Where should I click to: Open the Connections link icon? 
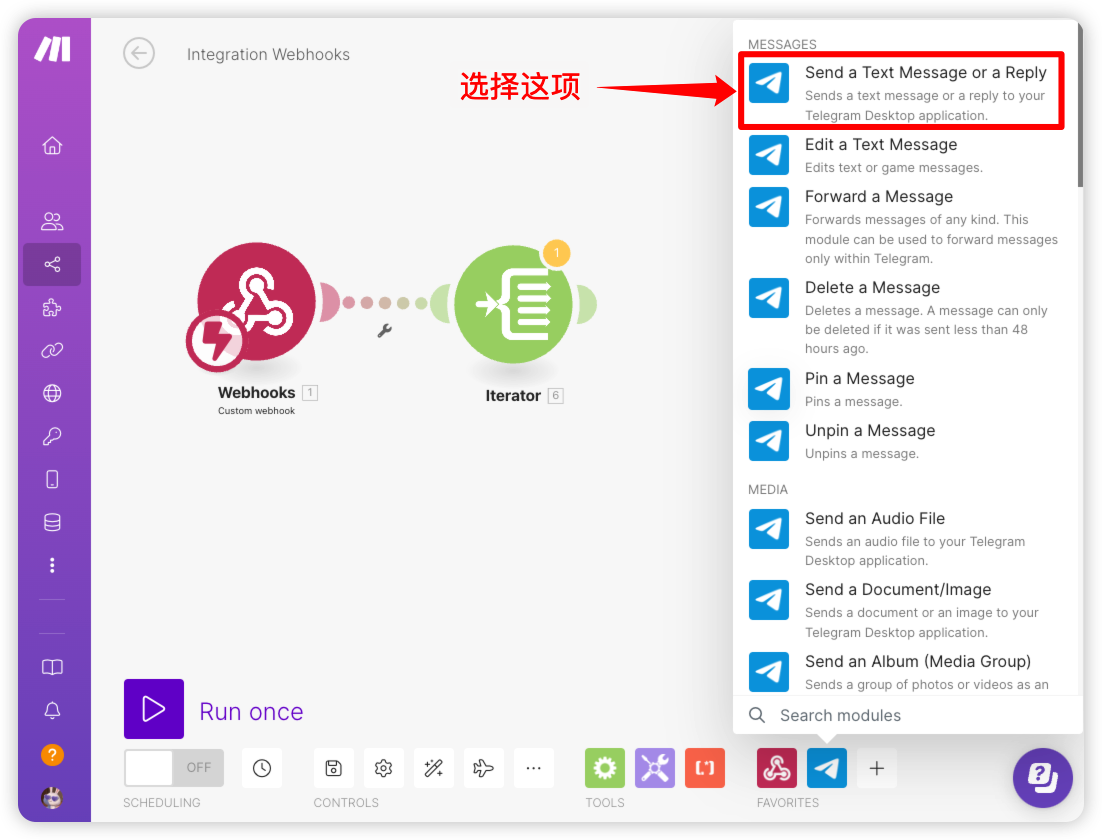52,350
